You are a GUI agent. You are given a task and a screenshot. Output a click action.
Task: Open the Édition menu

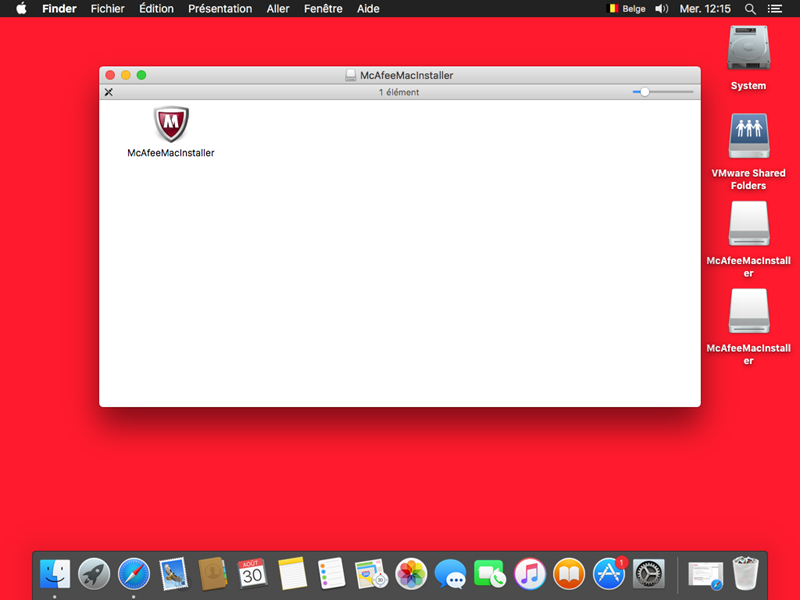tap(156, 9)
